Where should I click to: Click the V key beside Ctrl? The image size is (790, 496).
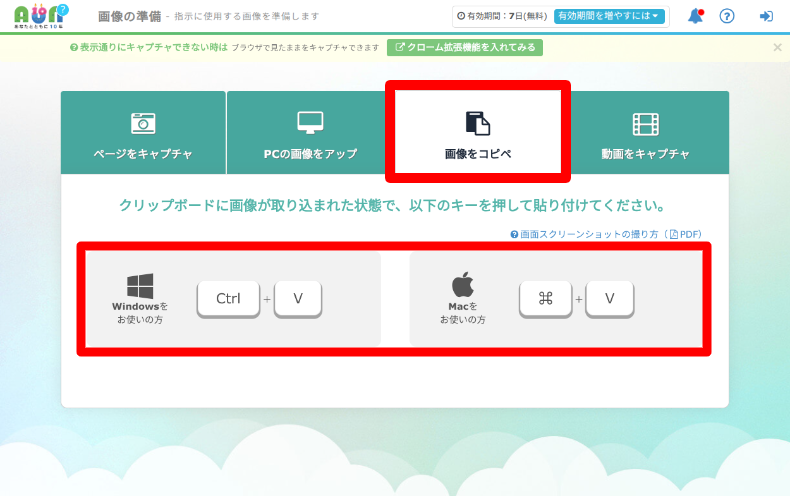[298, 299]
